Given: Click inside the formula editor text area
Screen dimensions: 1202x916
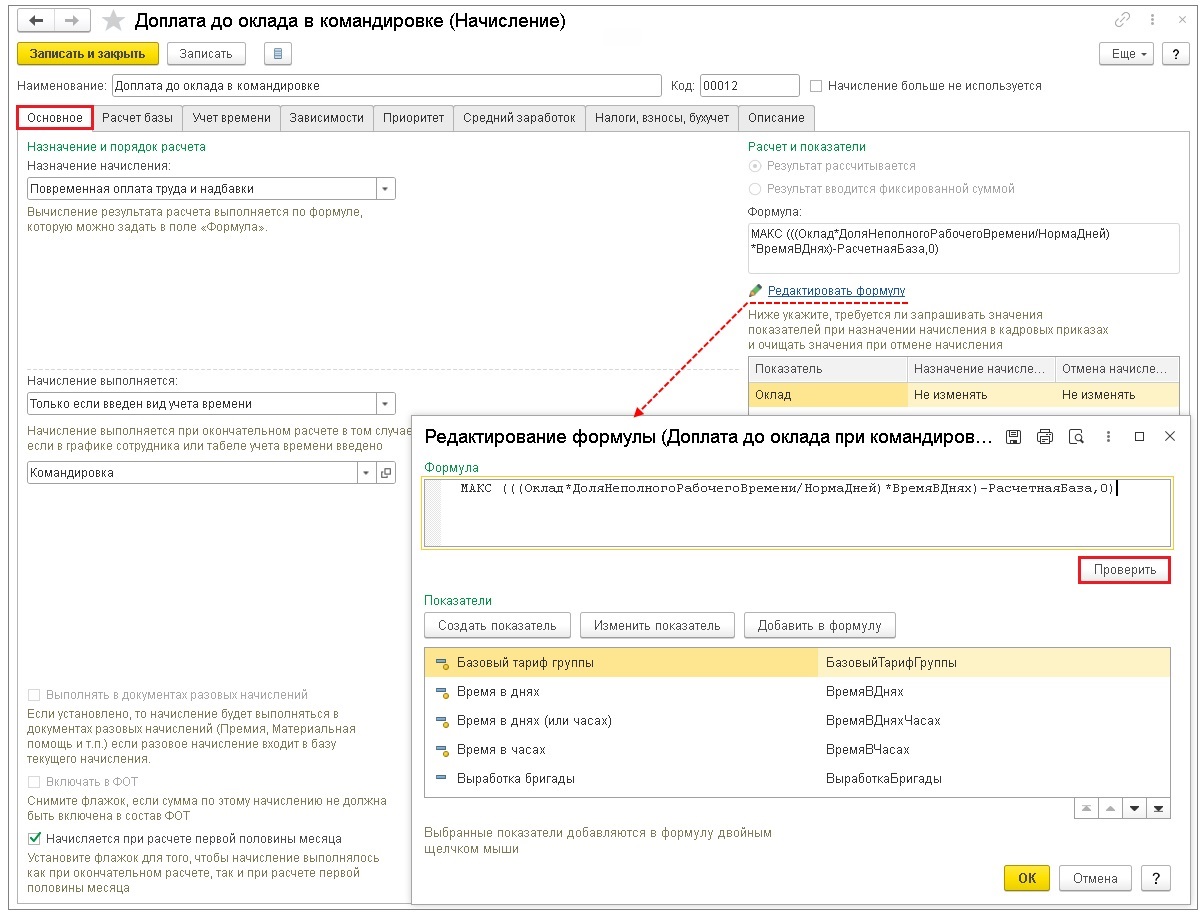Looking at the screenshot, I should 797,513.
